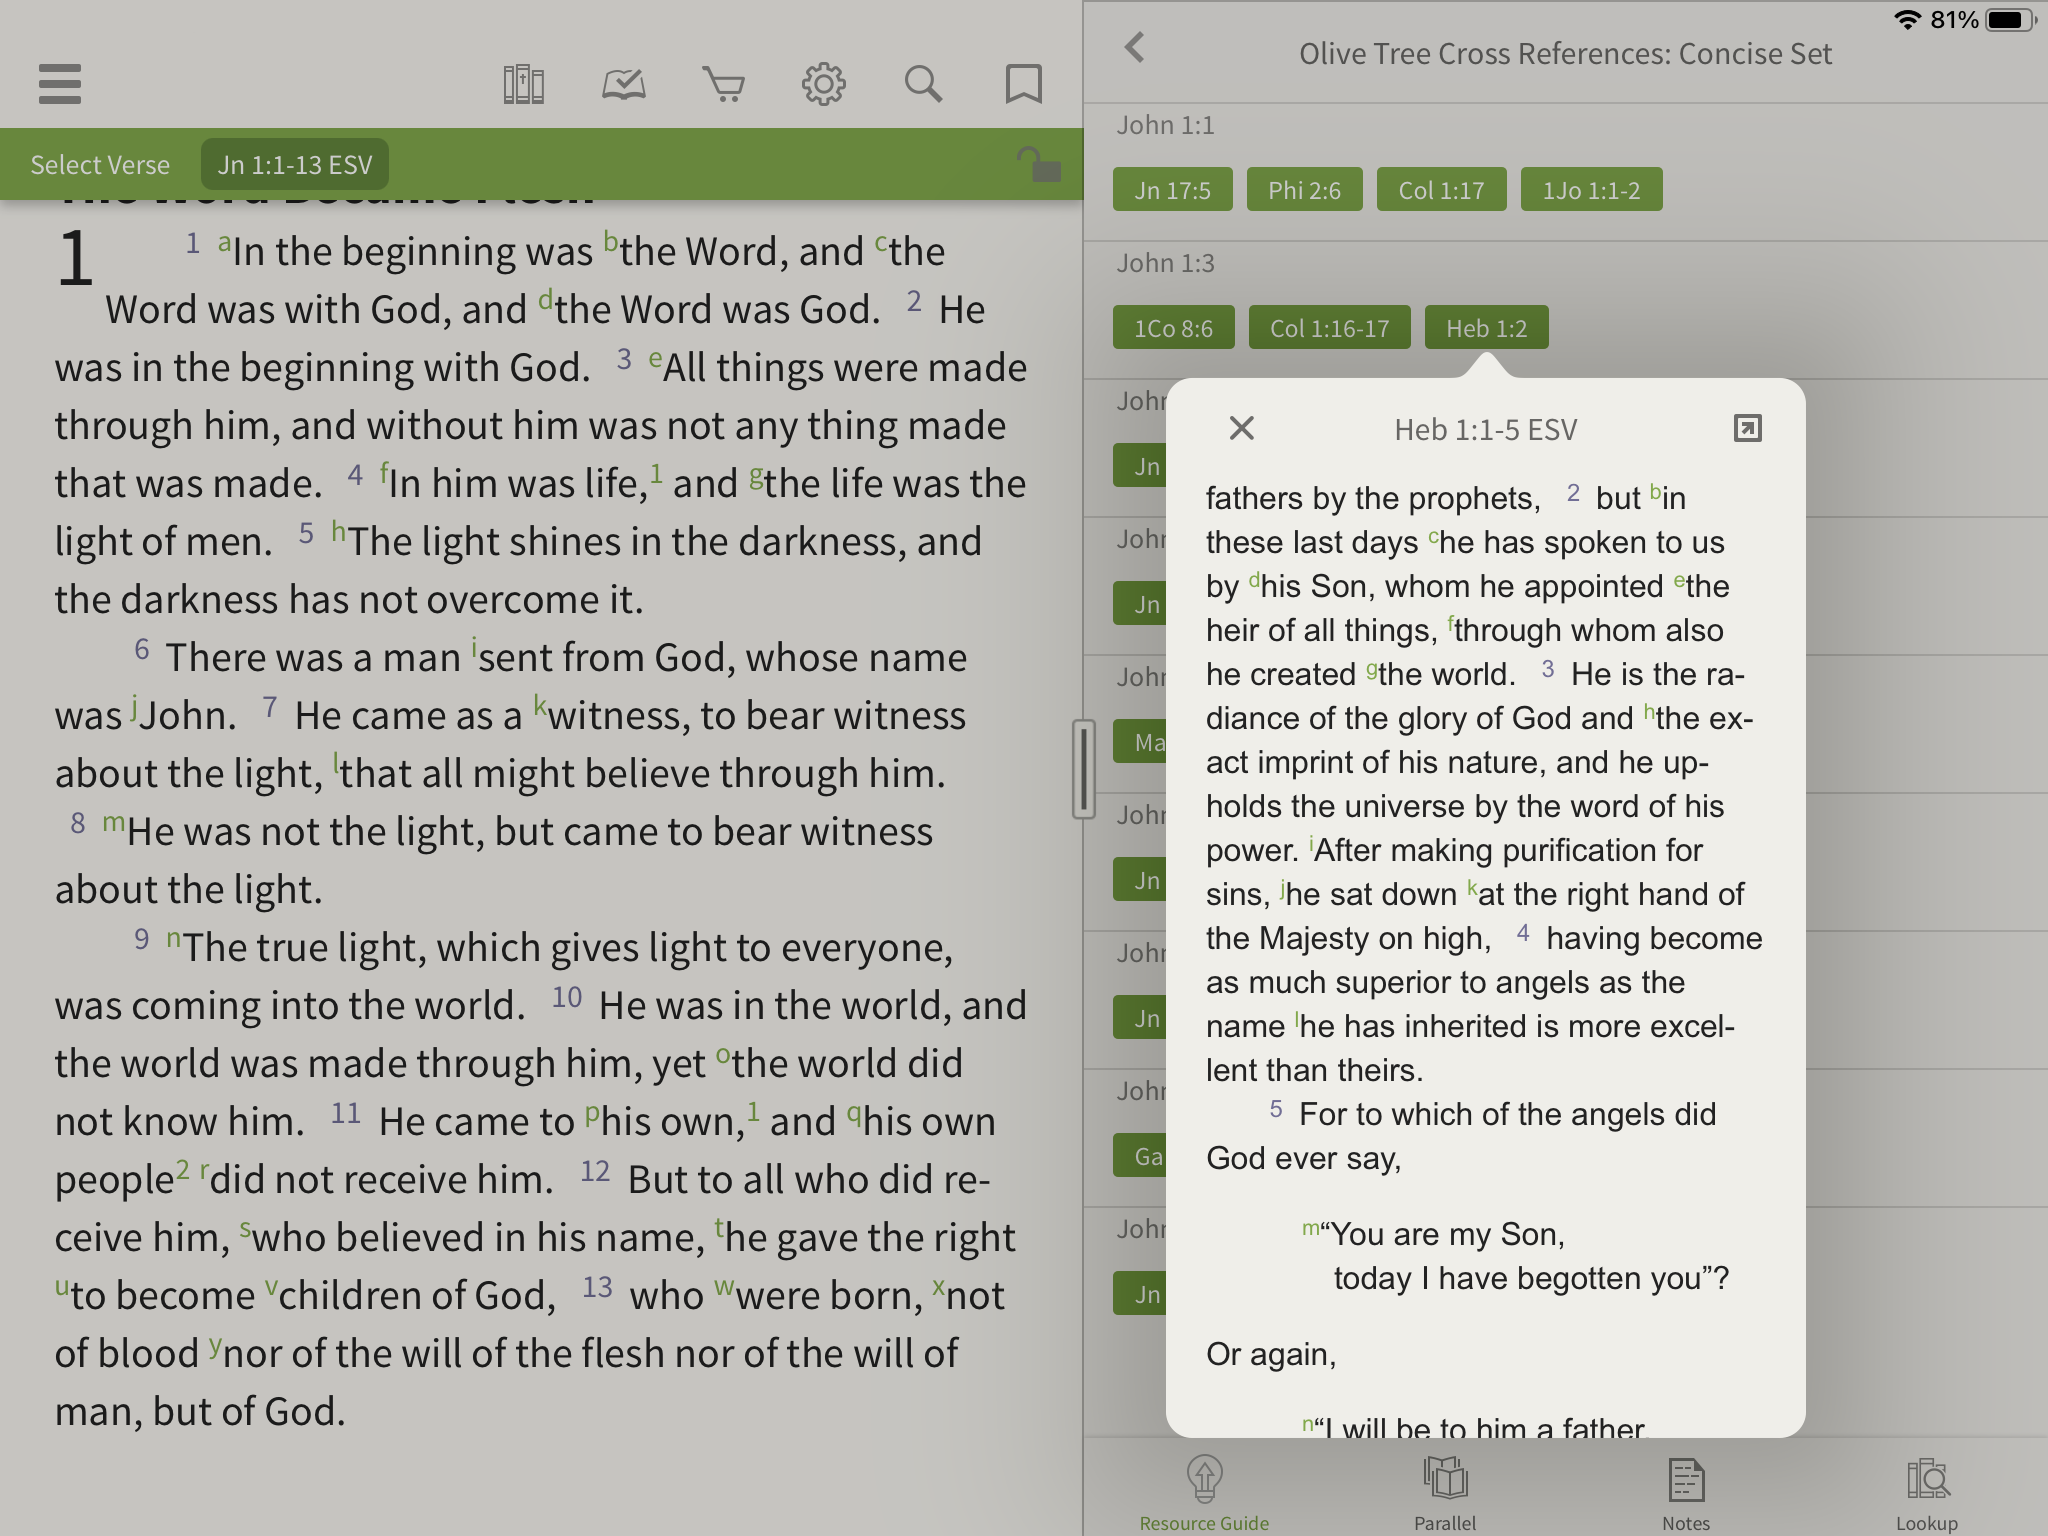Open cross reference Jn 17:5
This screenshot has width=2048, height=1536.
tap(1172, 189)
